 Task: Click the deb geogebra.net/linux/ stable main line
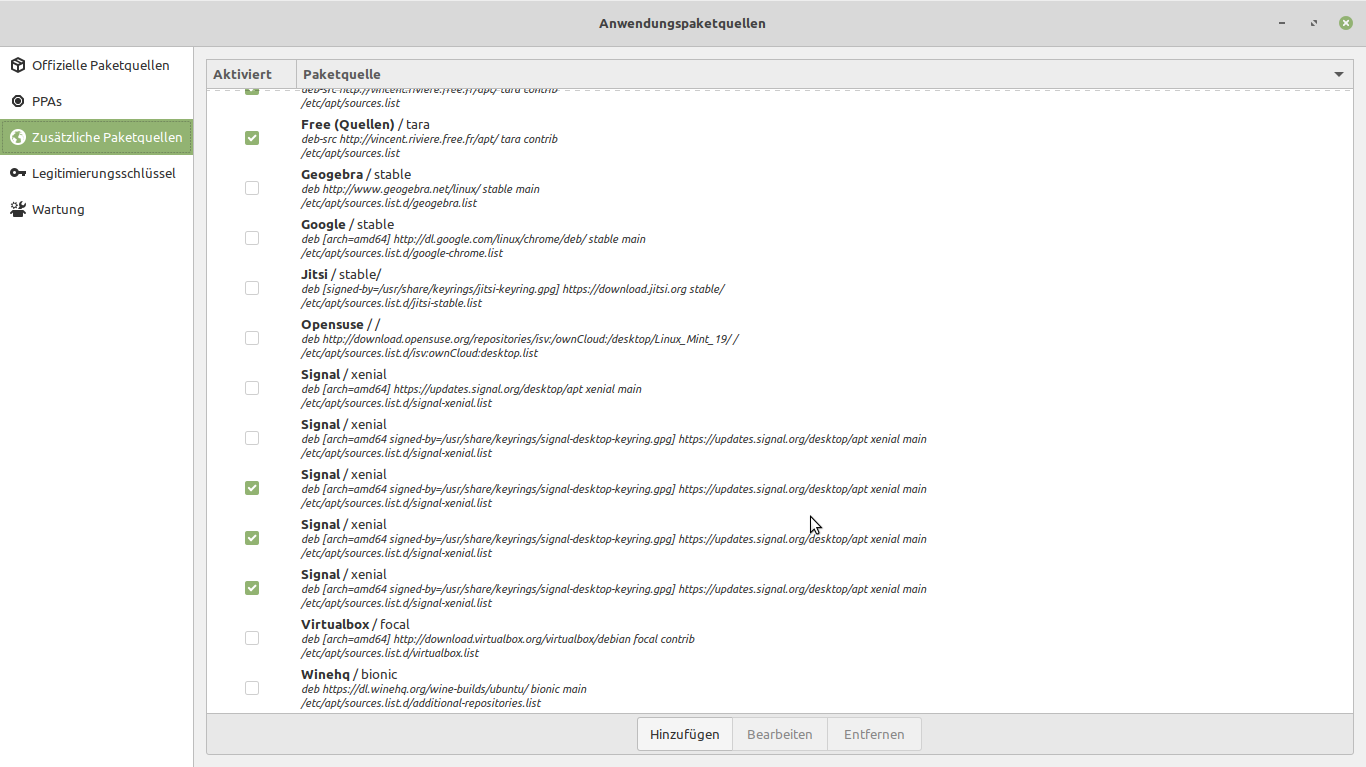pyautogui.click(x=420, y=189)
